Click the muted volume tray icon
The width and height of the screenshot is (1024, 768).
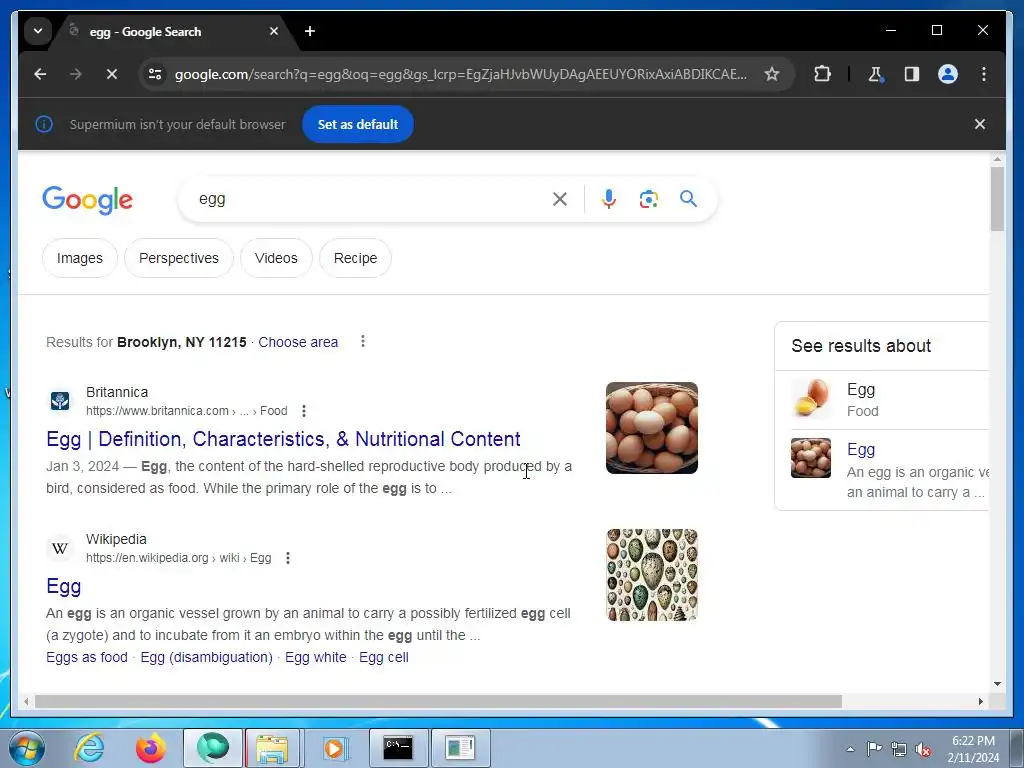point(923,749)
